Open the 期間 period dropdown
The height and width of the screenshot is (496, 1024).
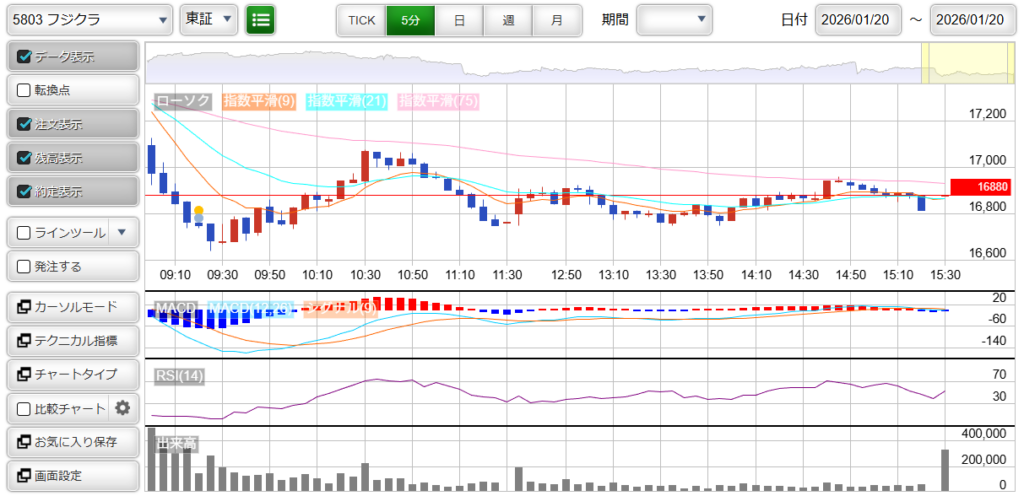pyautogui.click(x=674, y=19)
